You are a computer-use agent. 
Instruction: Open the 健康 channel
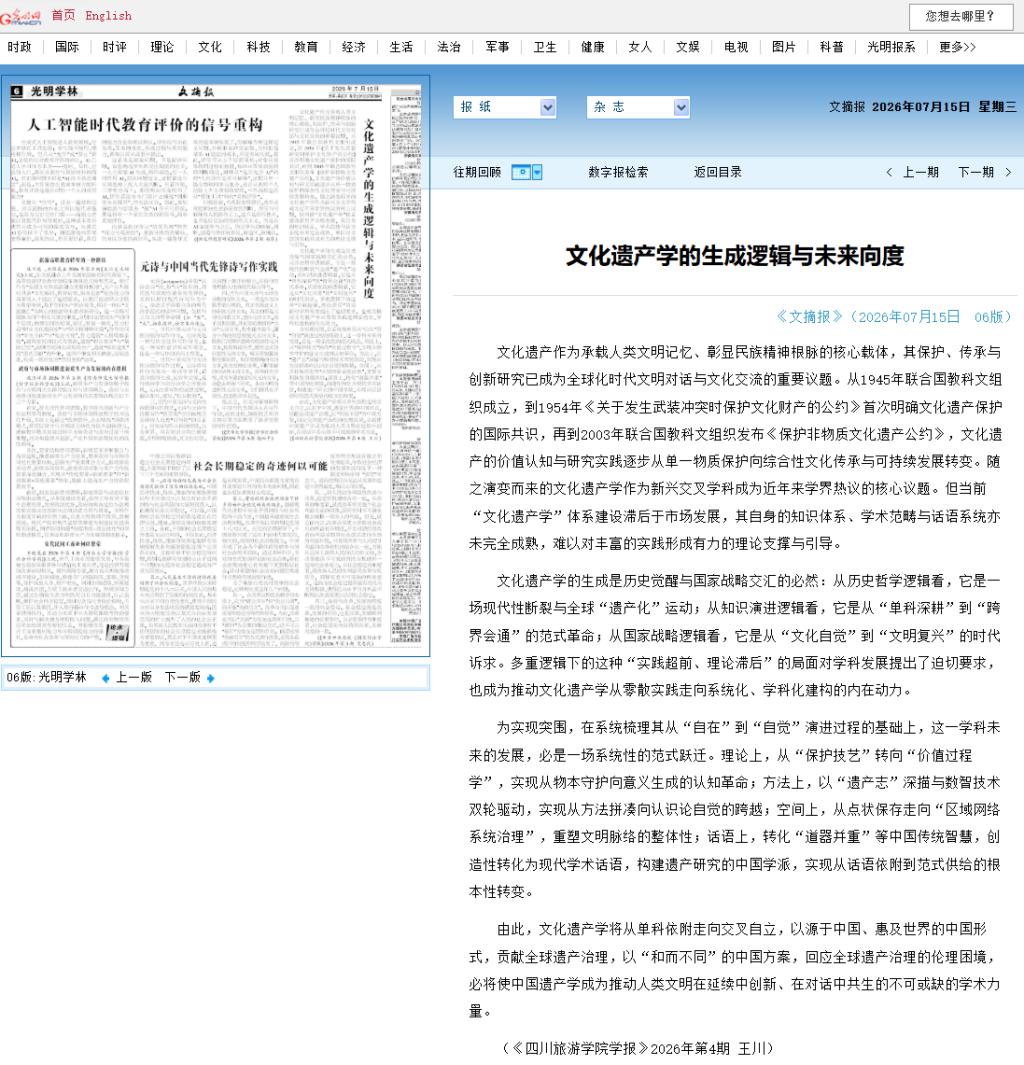pos(593,47)
